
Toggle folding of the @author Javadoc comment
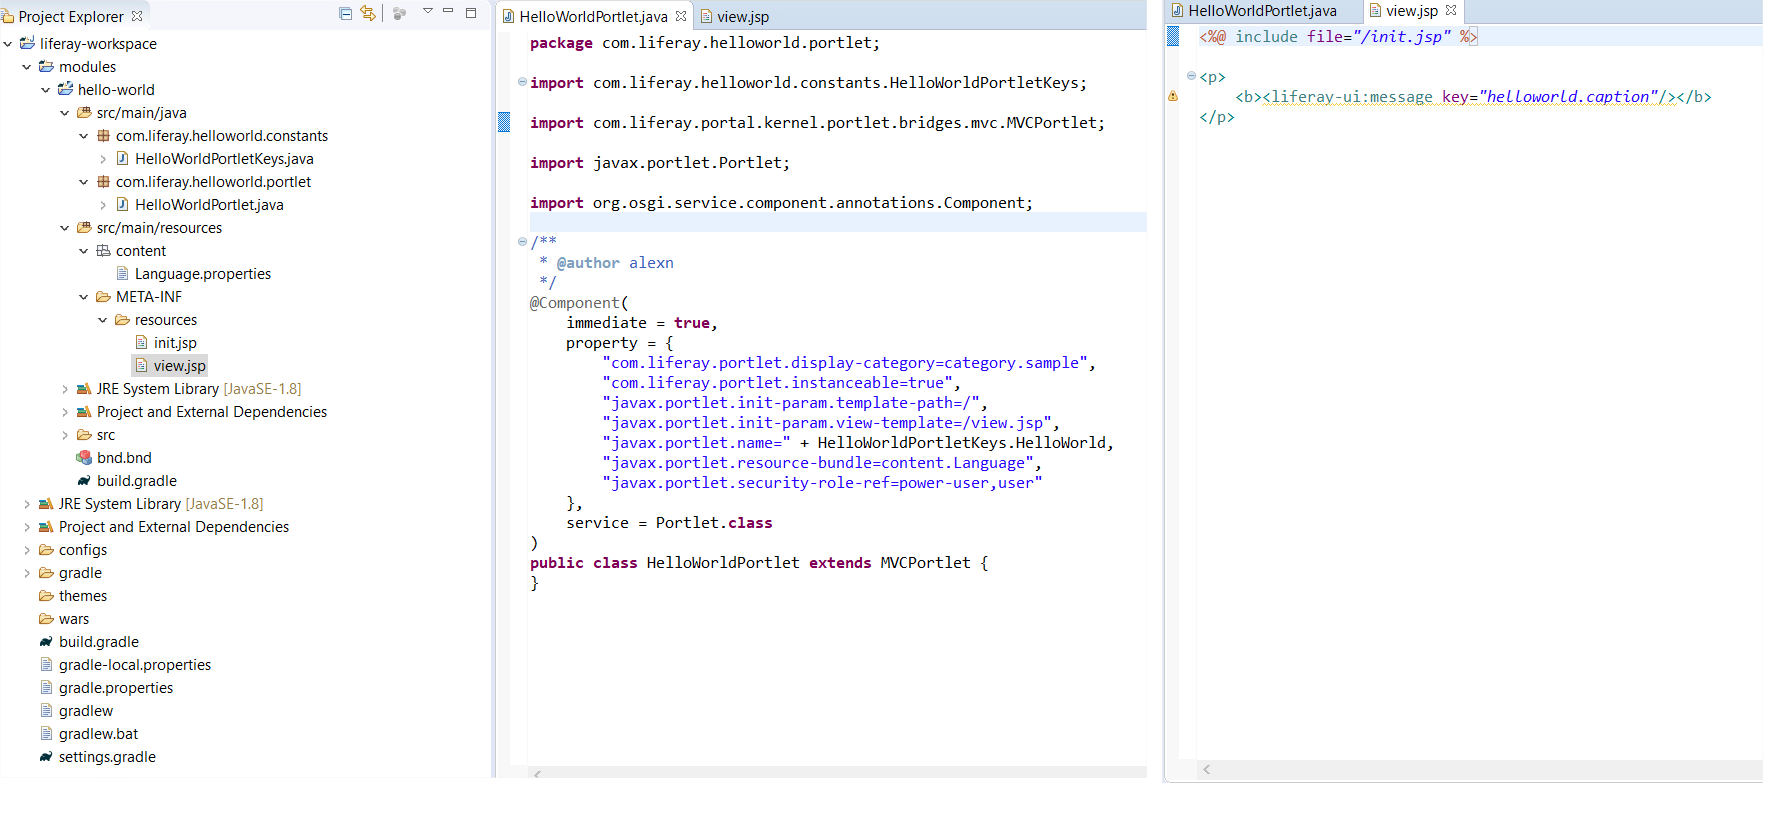(522, 242)
